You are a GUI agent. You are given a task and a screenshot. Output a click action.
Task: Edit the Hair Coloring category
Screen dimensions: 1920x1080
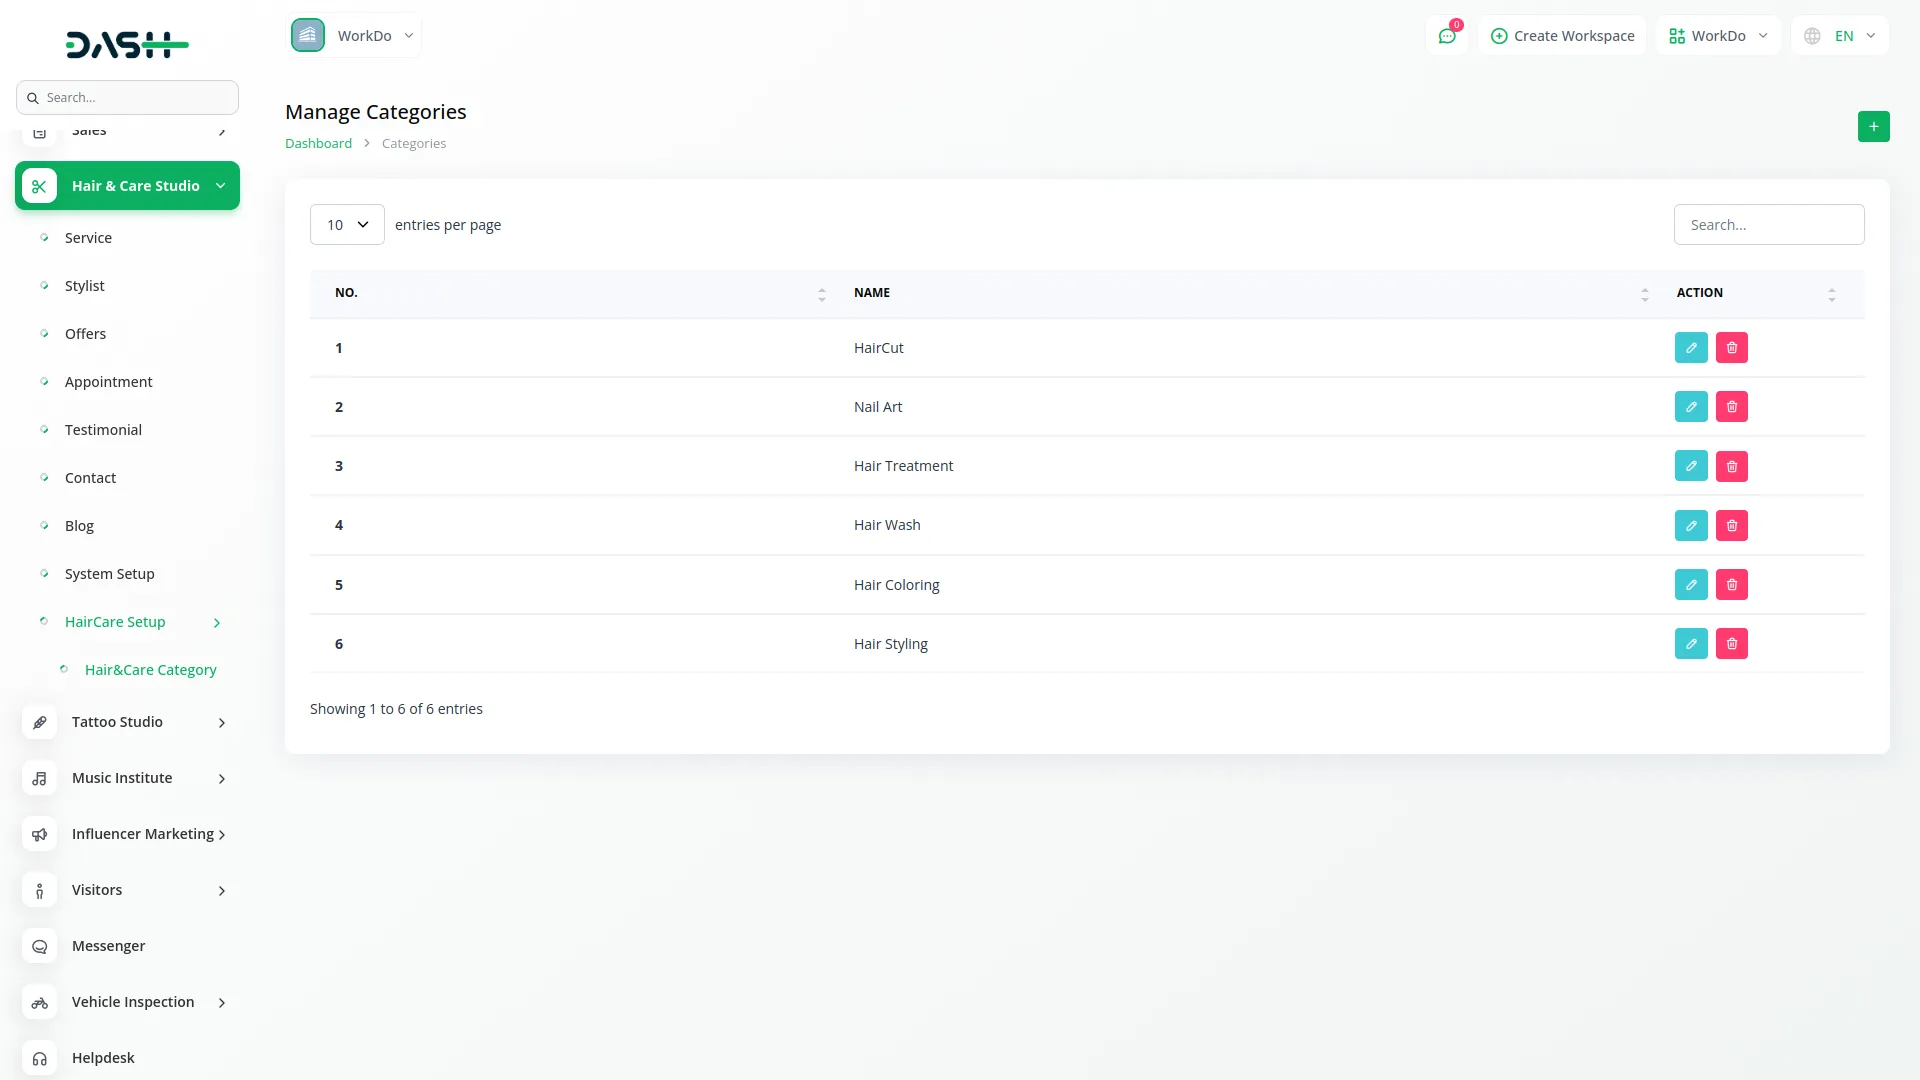point(1691,585)
